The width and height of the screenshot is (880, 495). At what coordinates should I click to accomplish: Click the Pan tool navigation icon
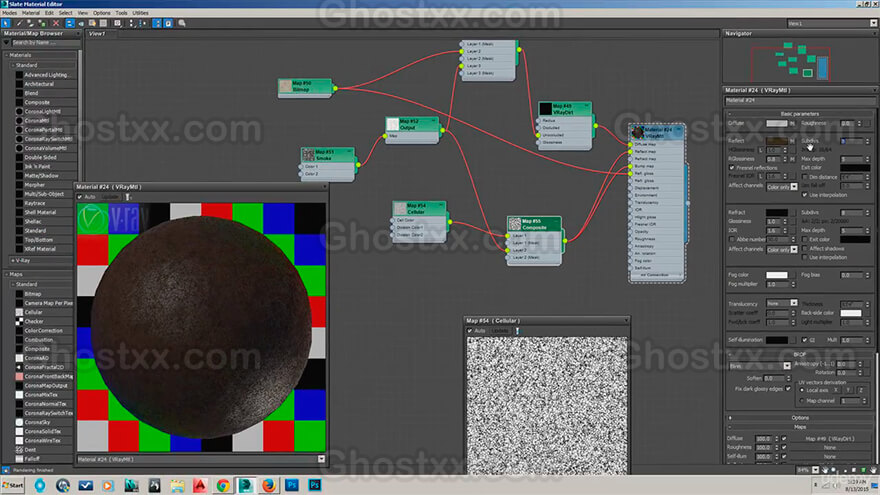pos(825,470)
